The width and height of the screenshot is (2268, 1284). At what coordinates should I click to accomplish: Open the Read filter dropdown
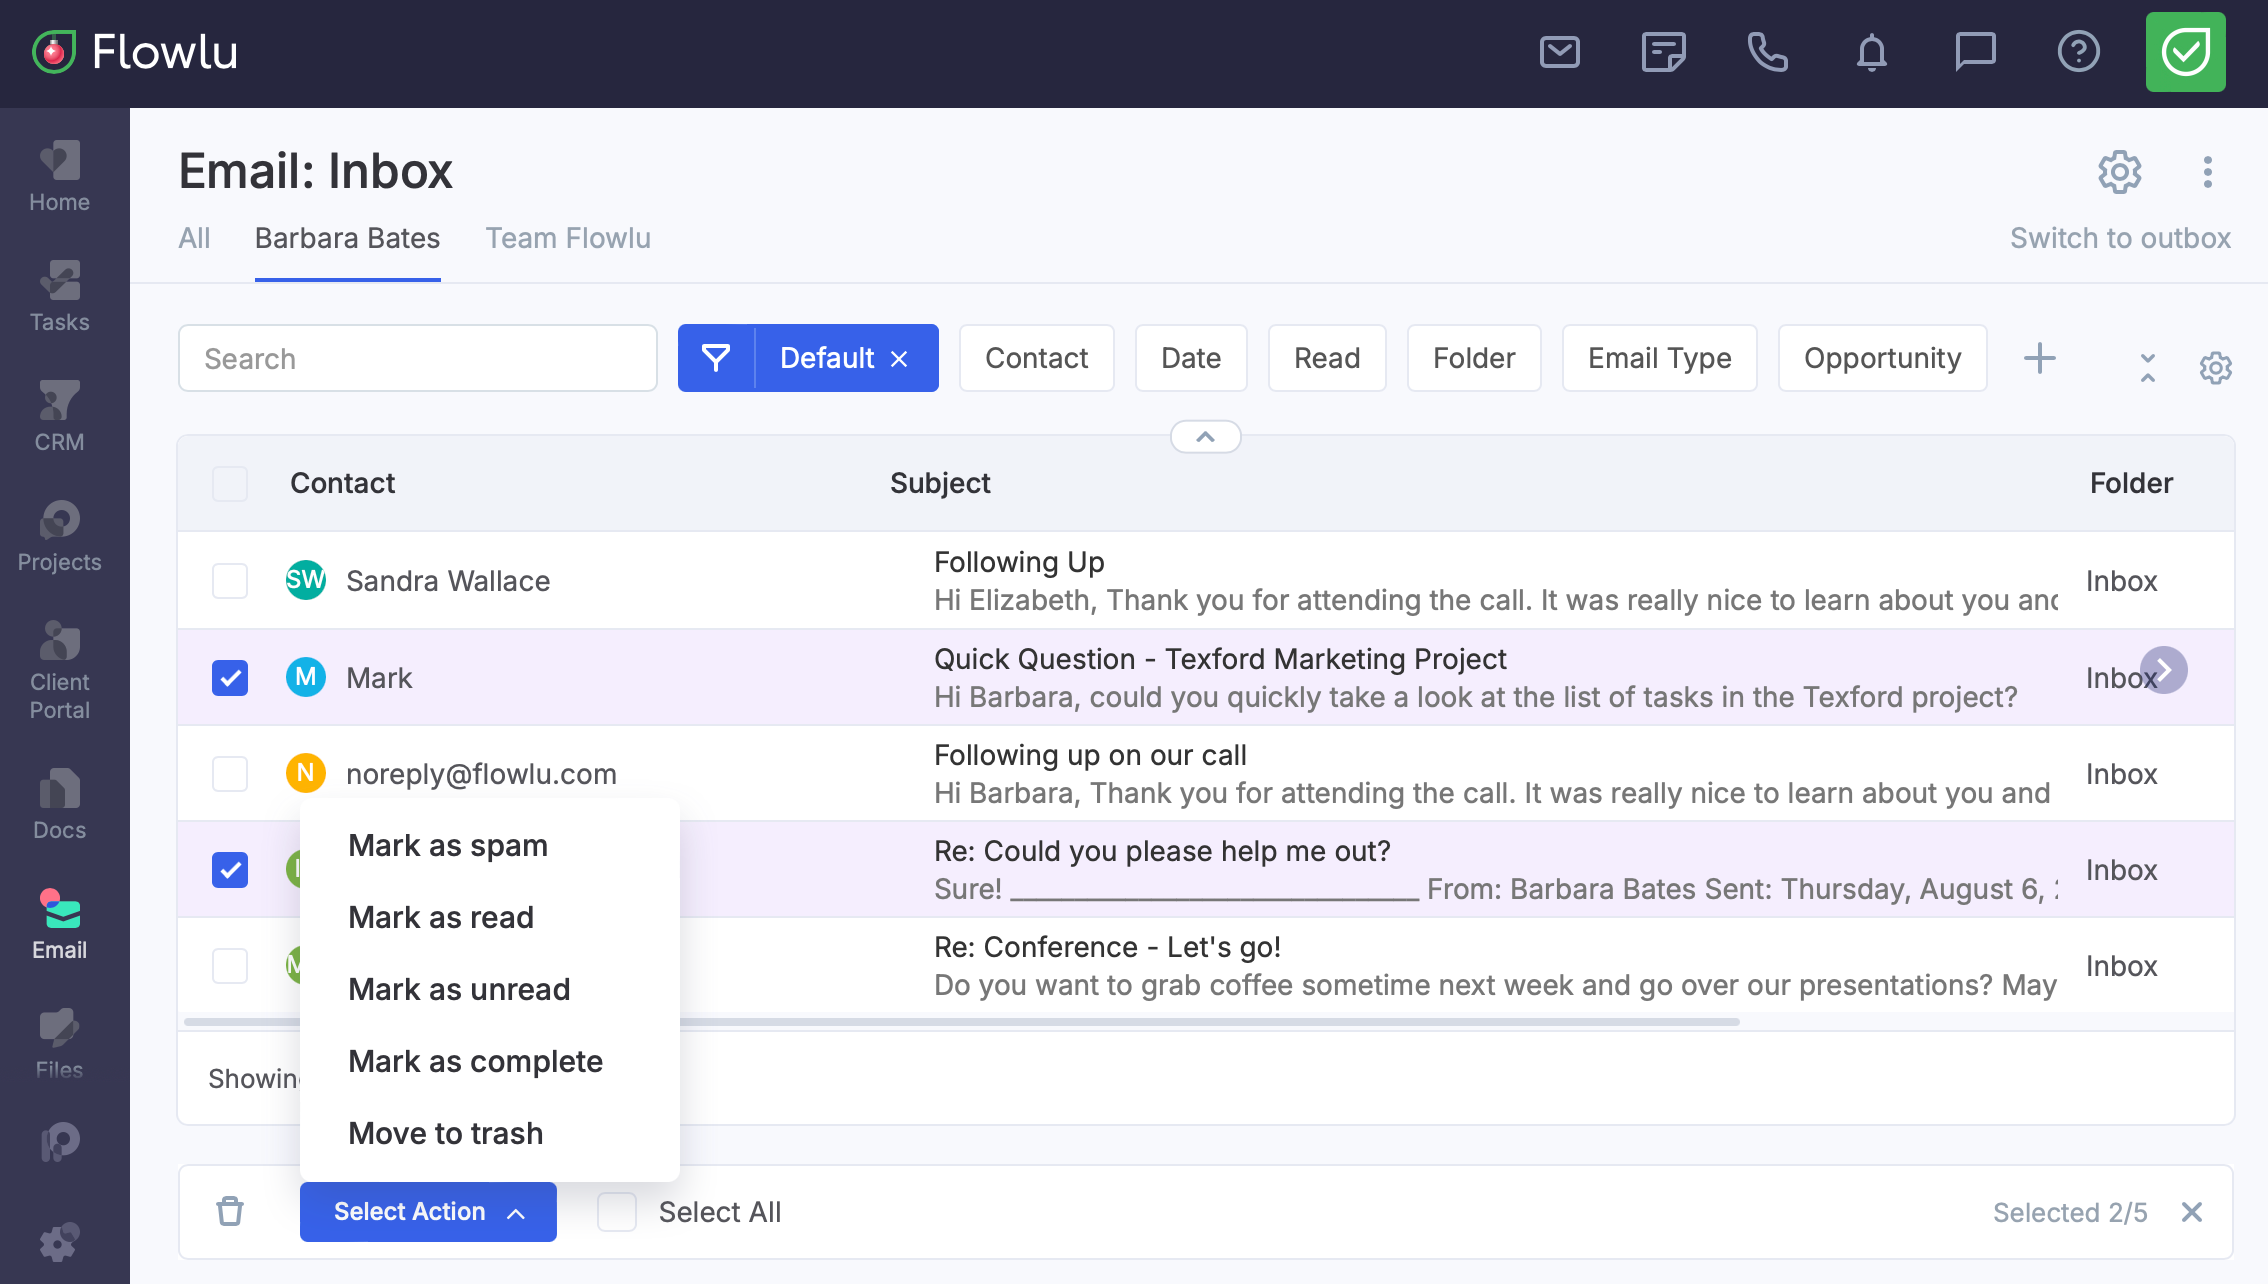click(x=1327, y=358)
